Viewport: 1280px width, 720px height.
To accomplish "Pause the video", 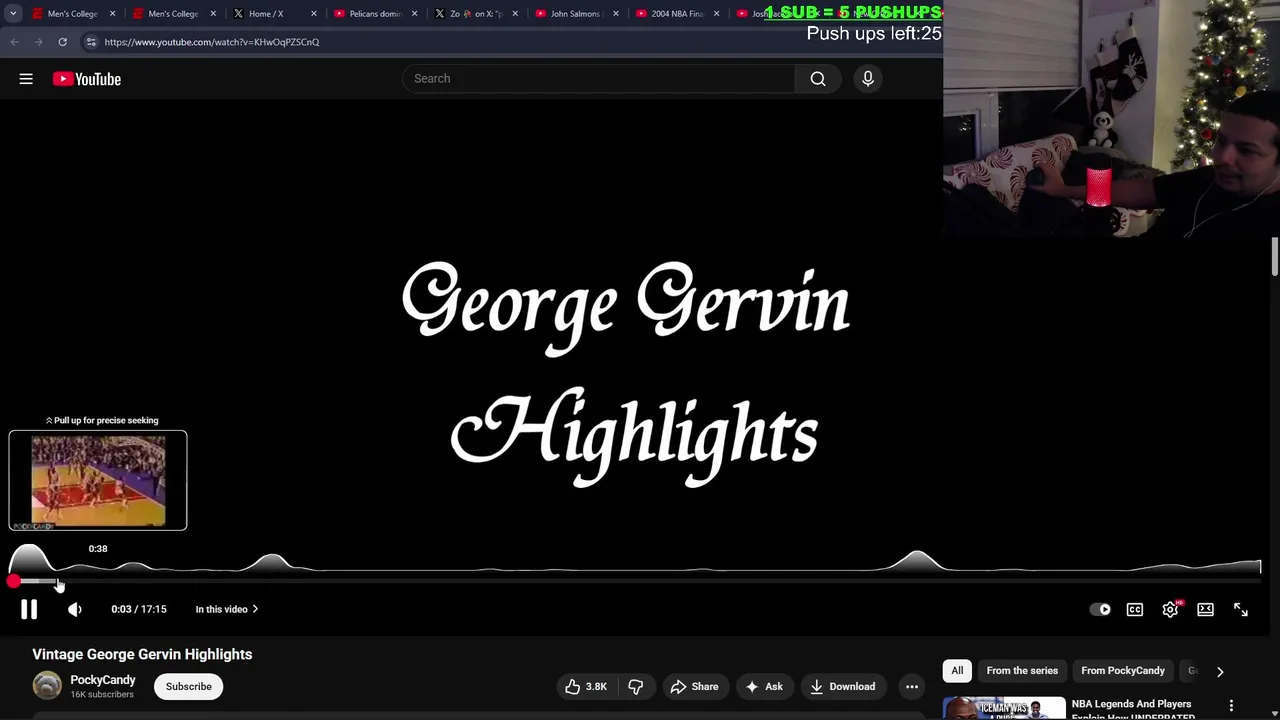I will (x=28, y=609).
